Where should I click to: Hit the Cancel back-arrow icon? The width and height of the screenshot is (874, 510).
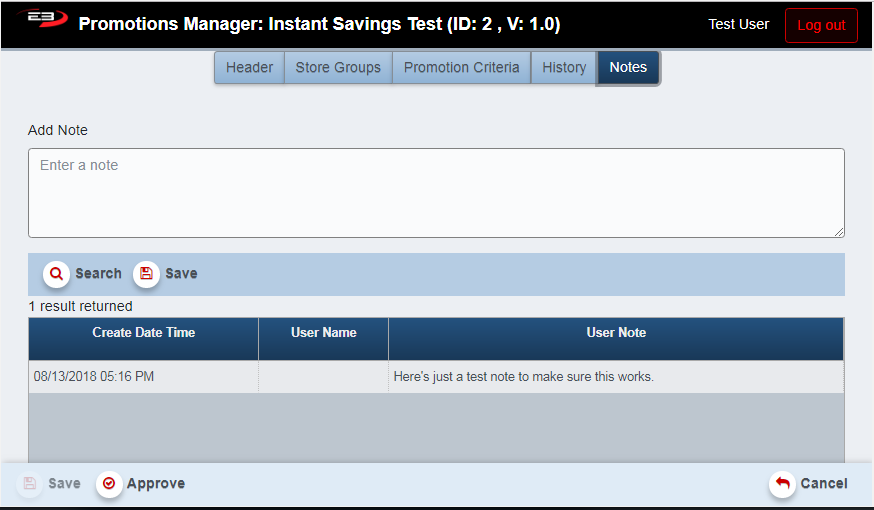pos(782,484)
